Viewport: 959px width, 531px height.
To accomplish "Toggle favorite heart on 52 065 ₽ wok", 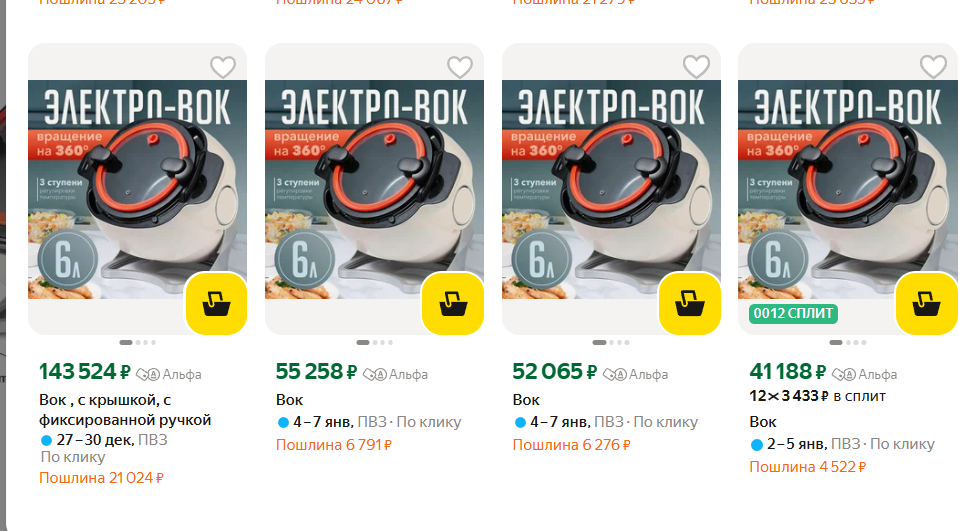I will tap(696, 67).
